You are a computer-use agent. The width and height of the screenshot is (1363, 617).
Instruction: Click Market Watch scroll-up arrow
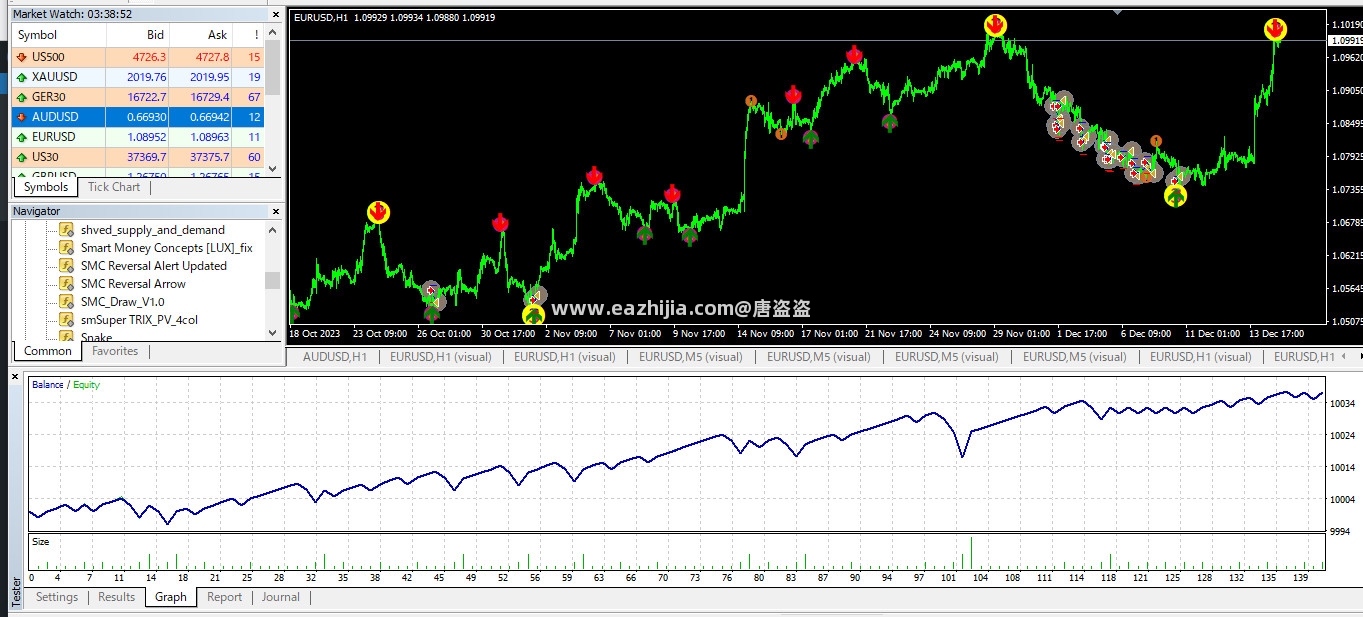tap(273, 34)
